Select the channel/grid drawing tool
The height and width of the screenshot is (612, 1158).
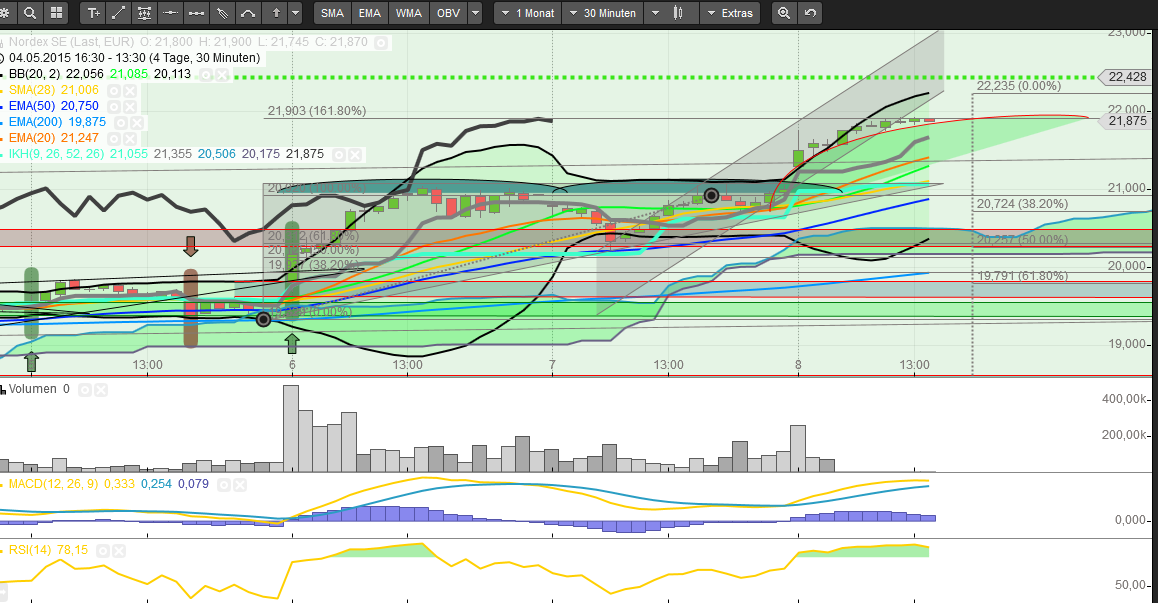[x=145, y=13]
